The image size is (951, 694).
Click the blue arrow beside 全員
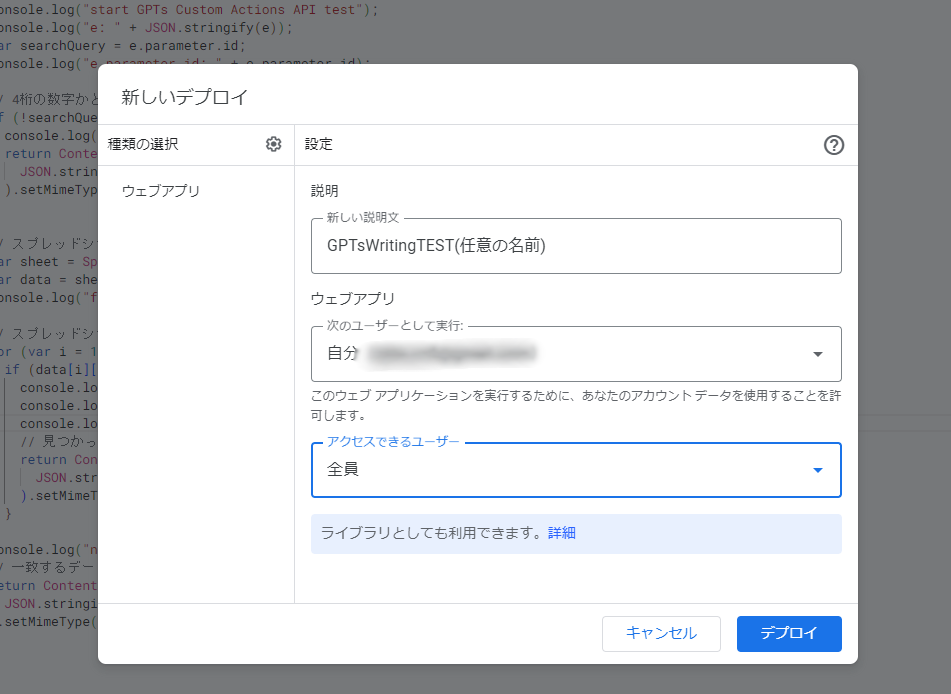[818, 470]
